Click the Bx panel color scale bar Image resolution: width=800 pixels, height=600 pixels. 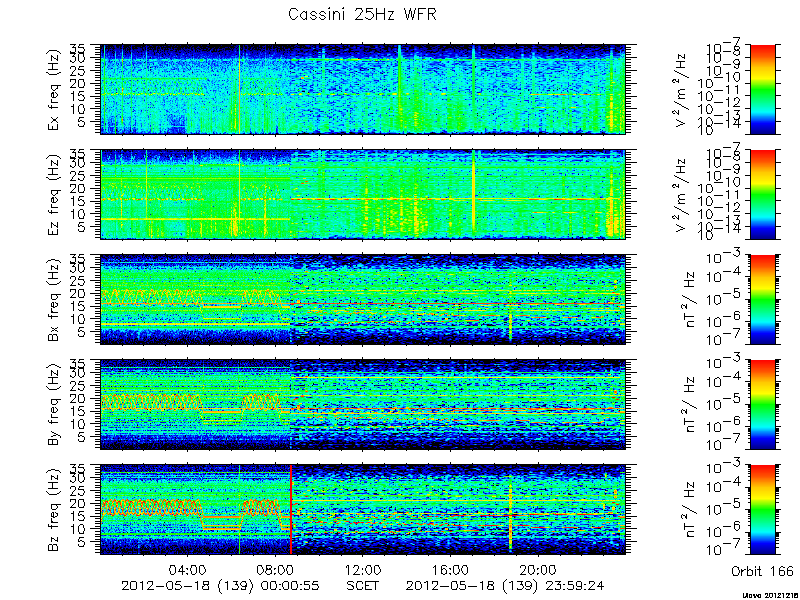762,299
